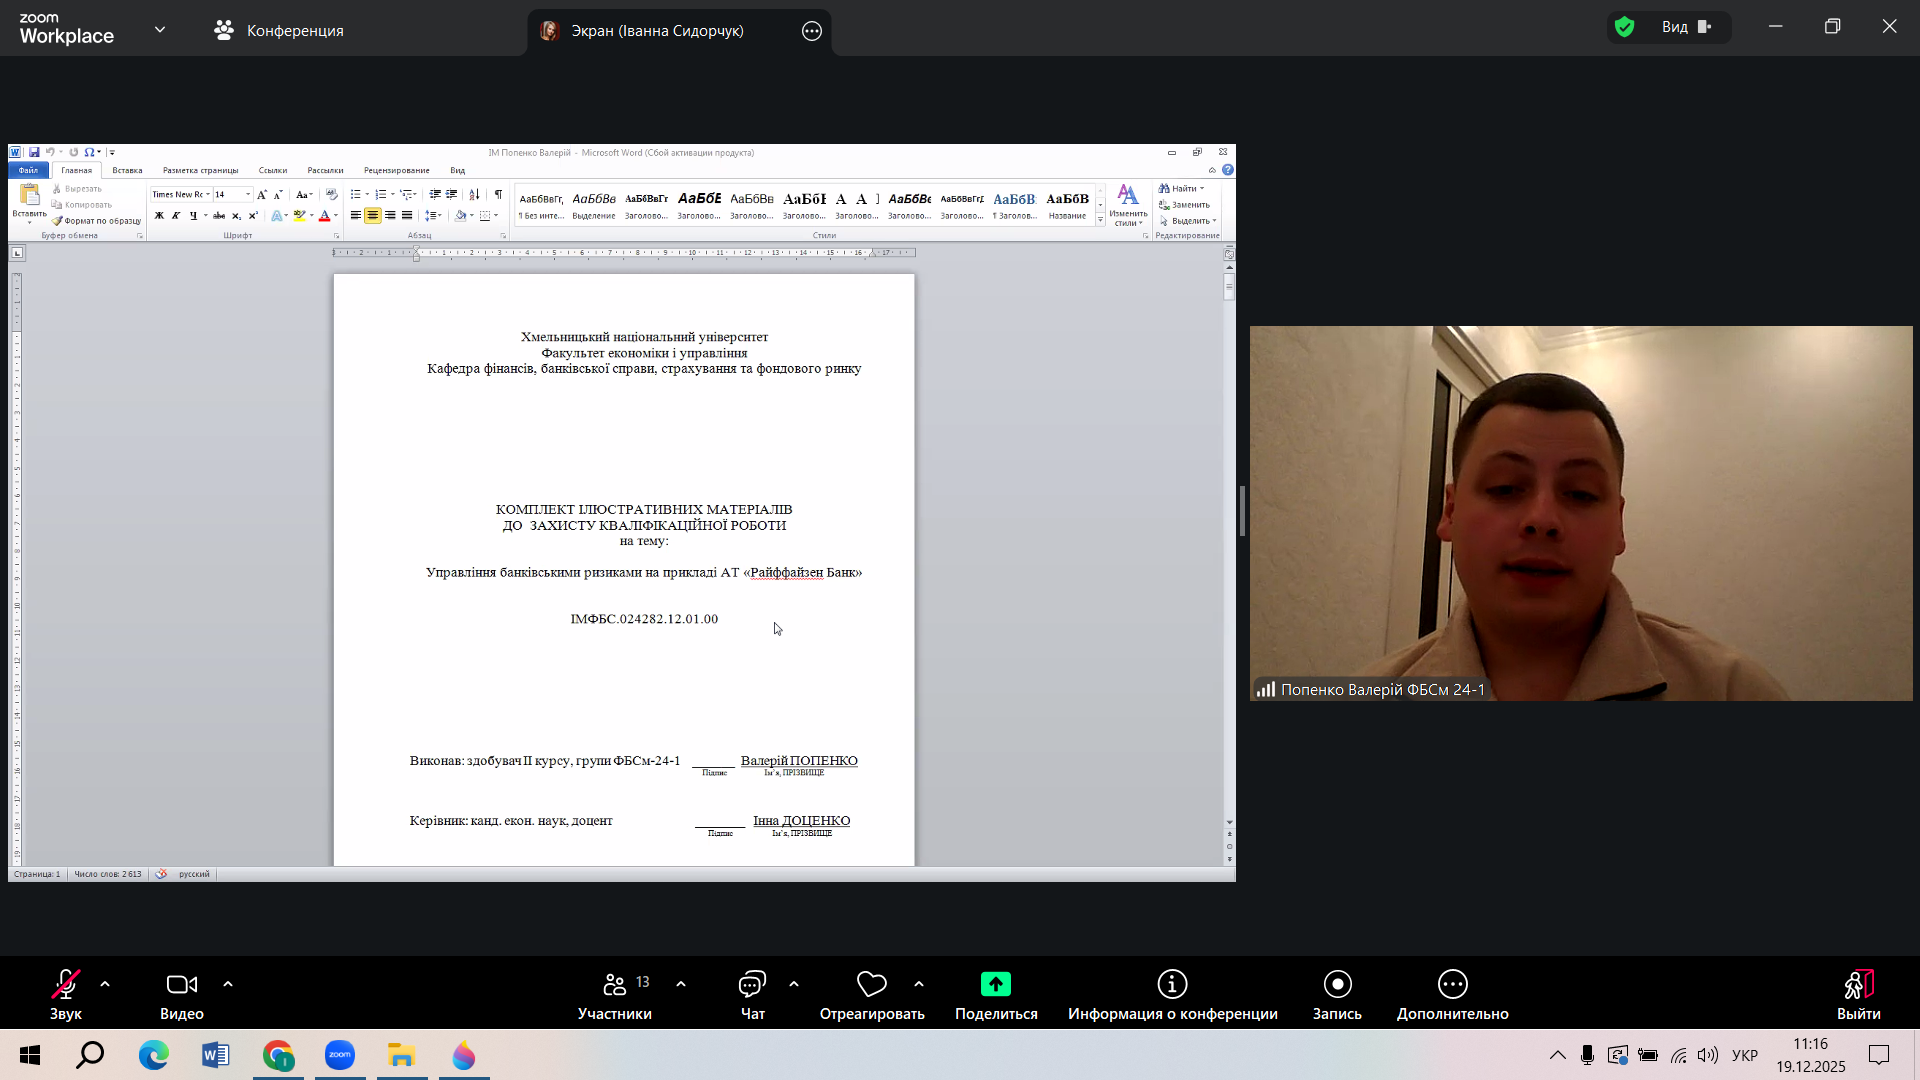Expand audio options arrow beside Звук
This screenshot has height=1080, width=1920.
tap(105, 984)
